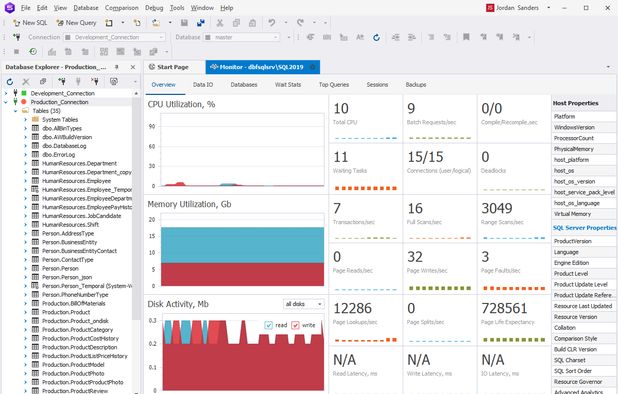The width and height of the screenshot is (618, 394).
Task: Click the Redo arrow icon
Action: click(x=300, y=23)
